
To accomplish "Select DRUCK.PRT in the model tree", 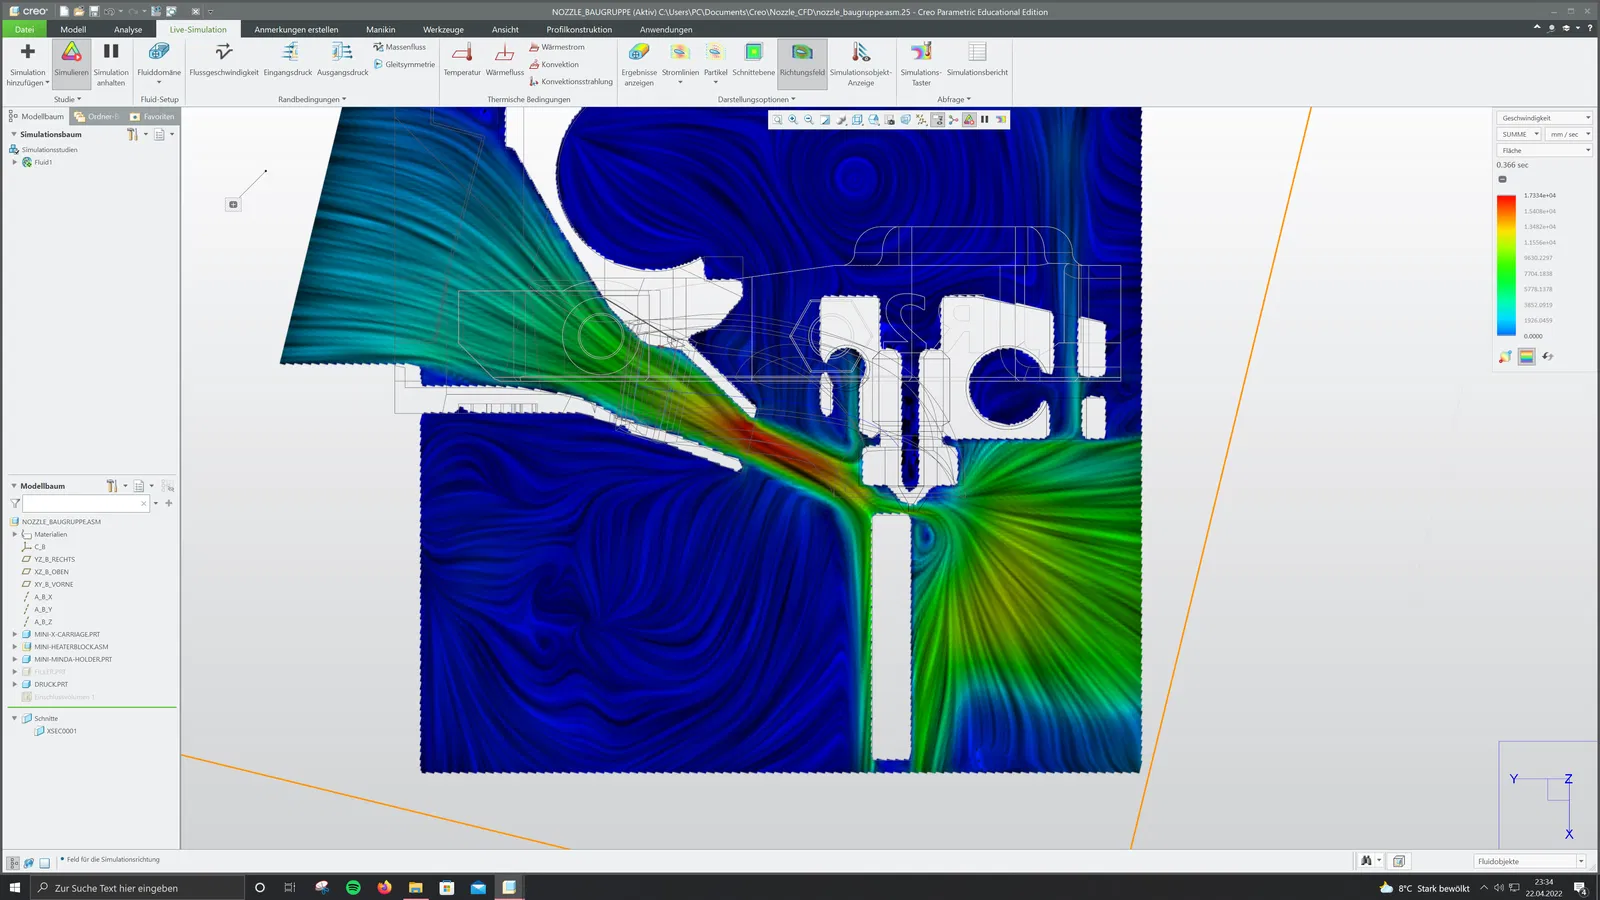I will pyautogui.click(x=51, y=685).
